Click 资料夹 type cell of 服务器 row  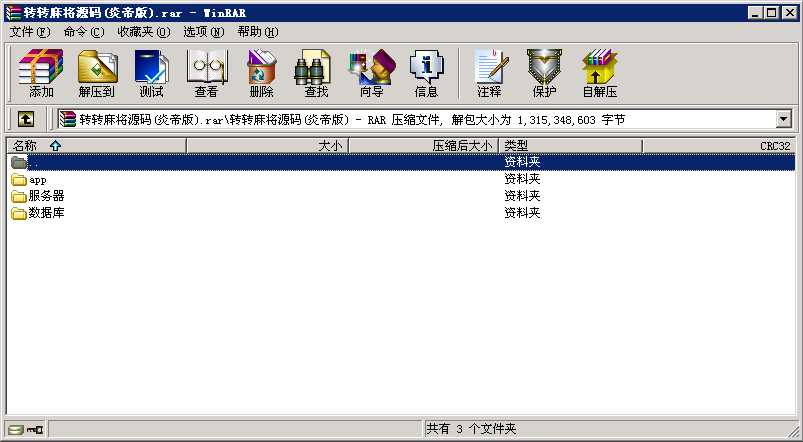tap(522, 196)
